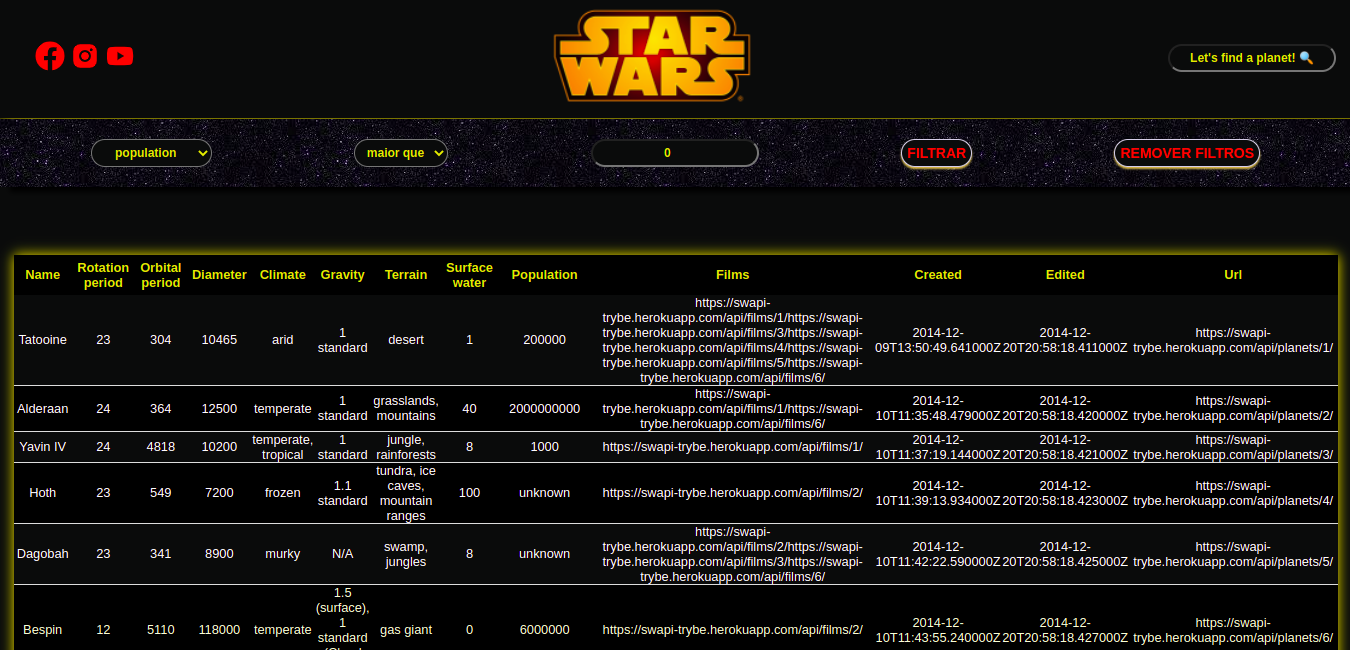Select the Alderaan name cell
This screenshot has height=650, width=1350.
point(43,409)
